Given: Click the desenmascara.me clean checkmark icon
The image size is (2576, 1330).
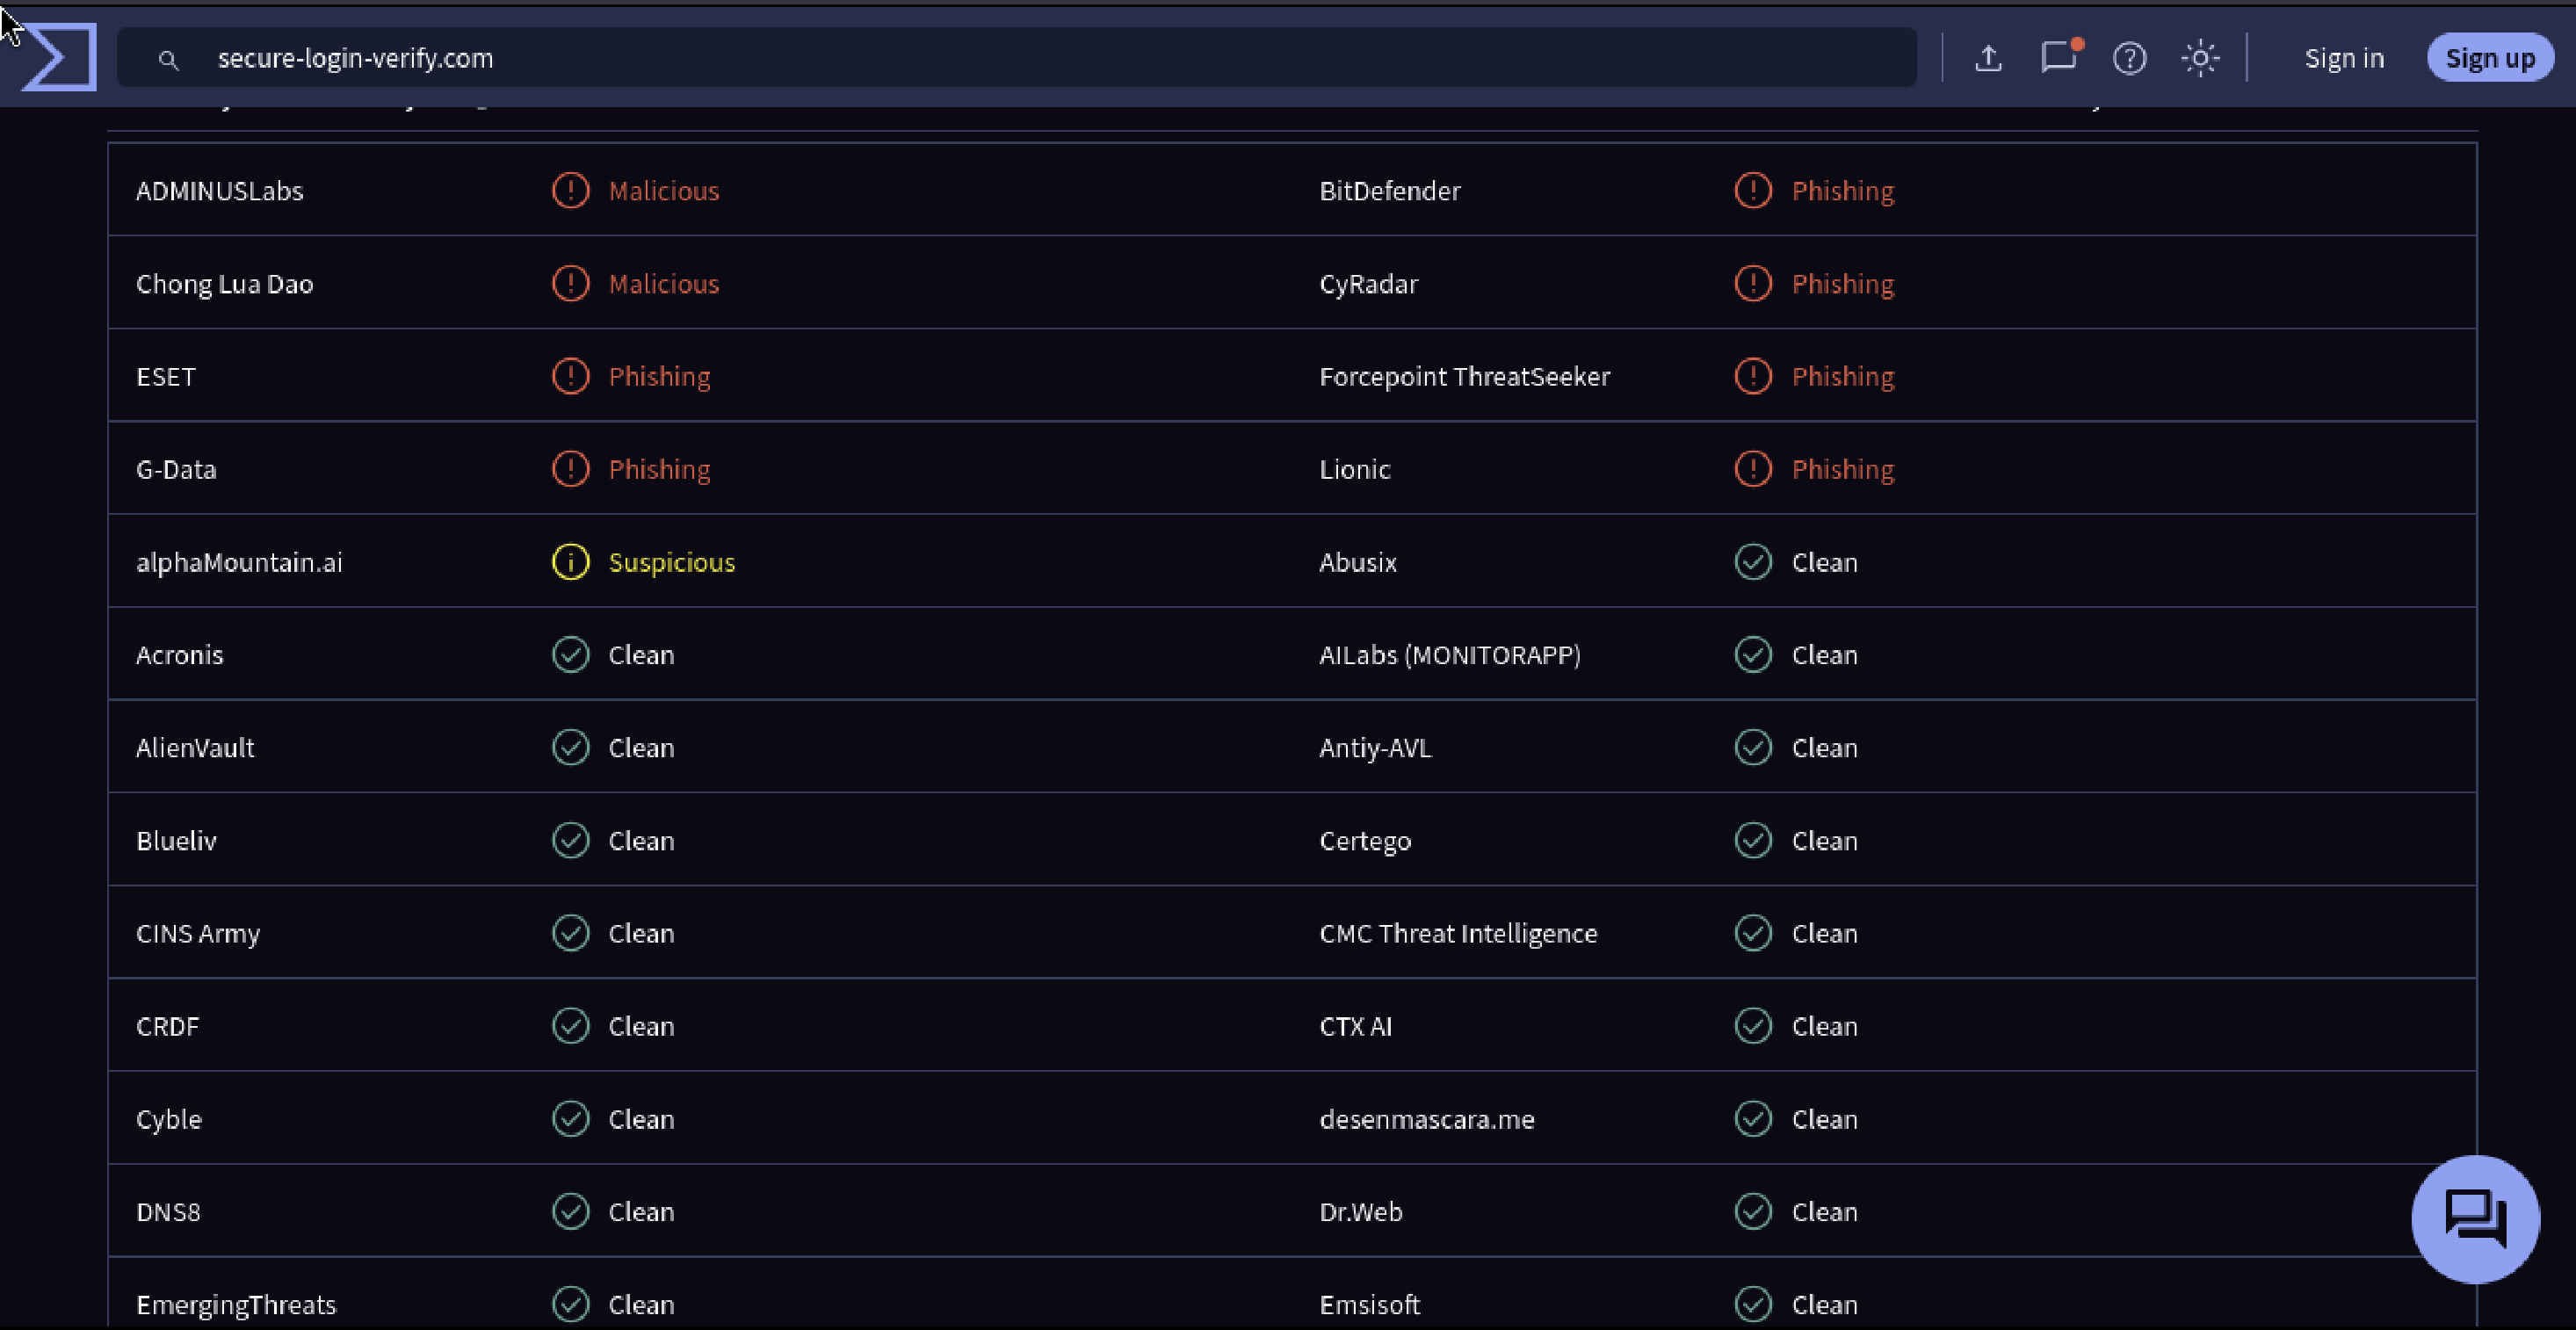Looking at the screenshot, I should (1753, 1119).
